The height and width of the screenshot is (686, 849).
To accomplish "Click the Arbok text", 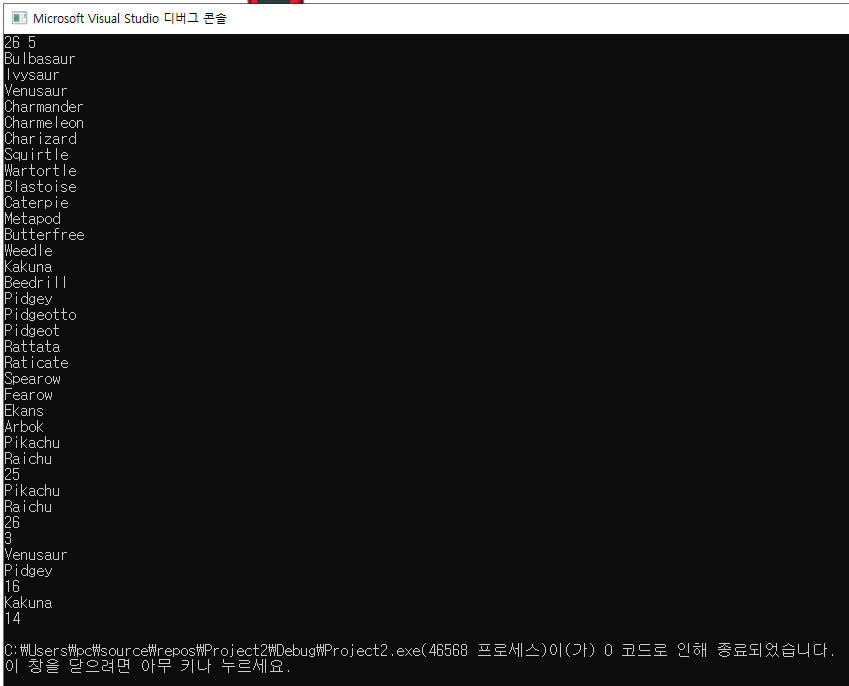I will pos(24,427).
